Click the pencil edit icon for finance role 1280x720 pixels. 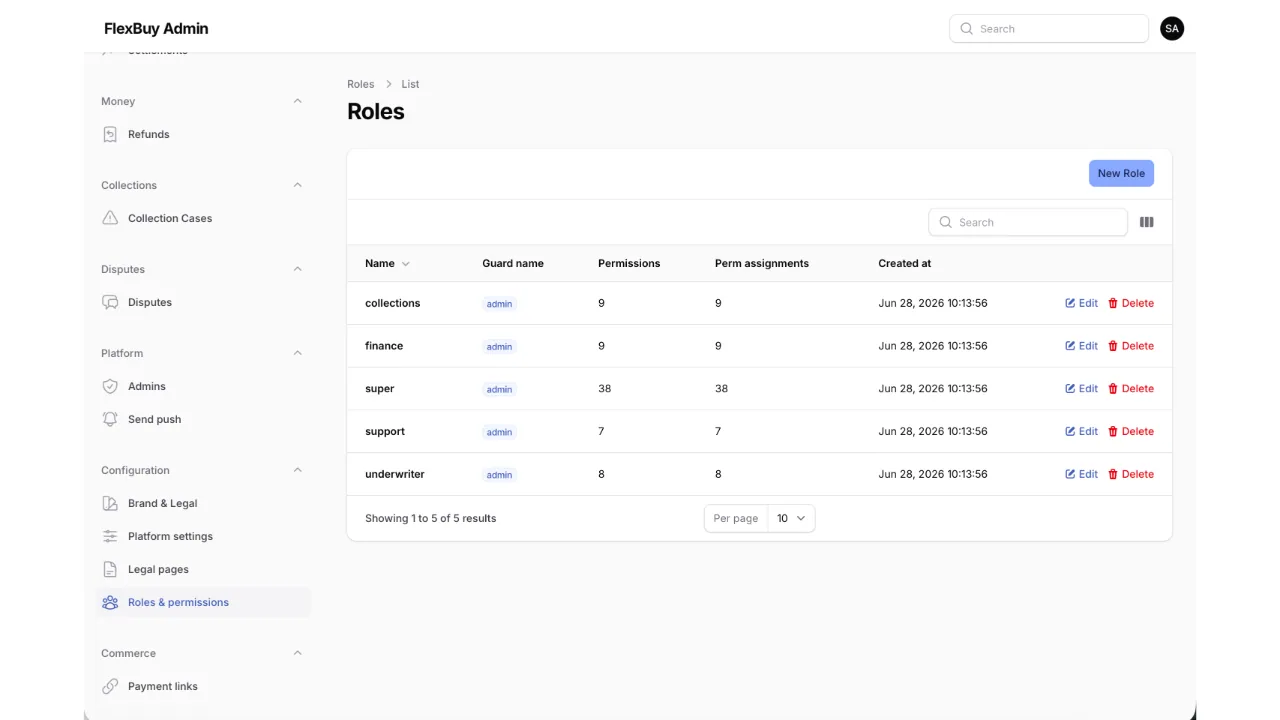1070,346
